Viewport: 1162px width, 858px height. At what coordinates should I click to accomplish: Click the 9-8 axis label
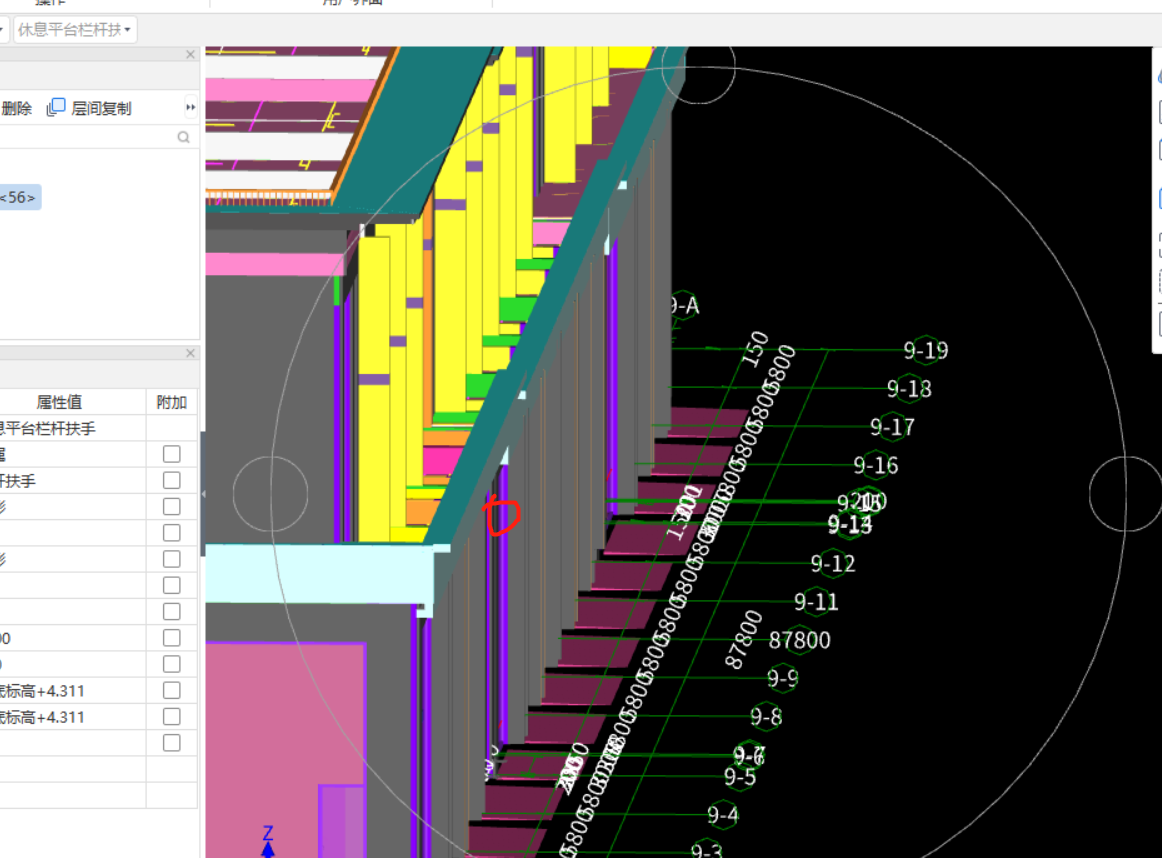click(x=766, y=717)
